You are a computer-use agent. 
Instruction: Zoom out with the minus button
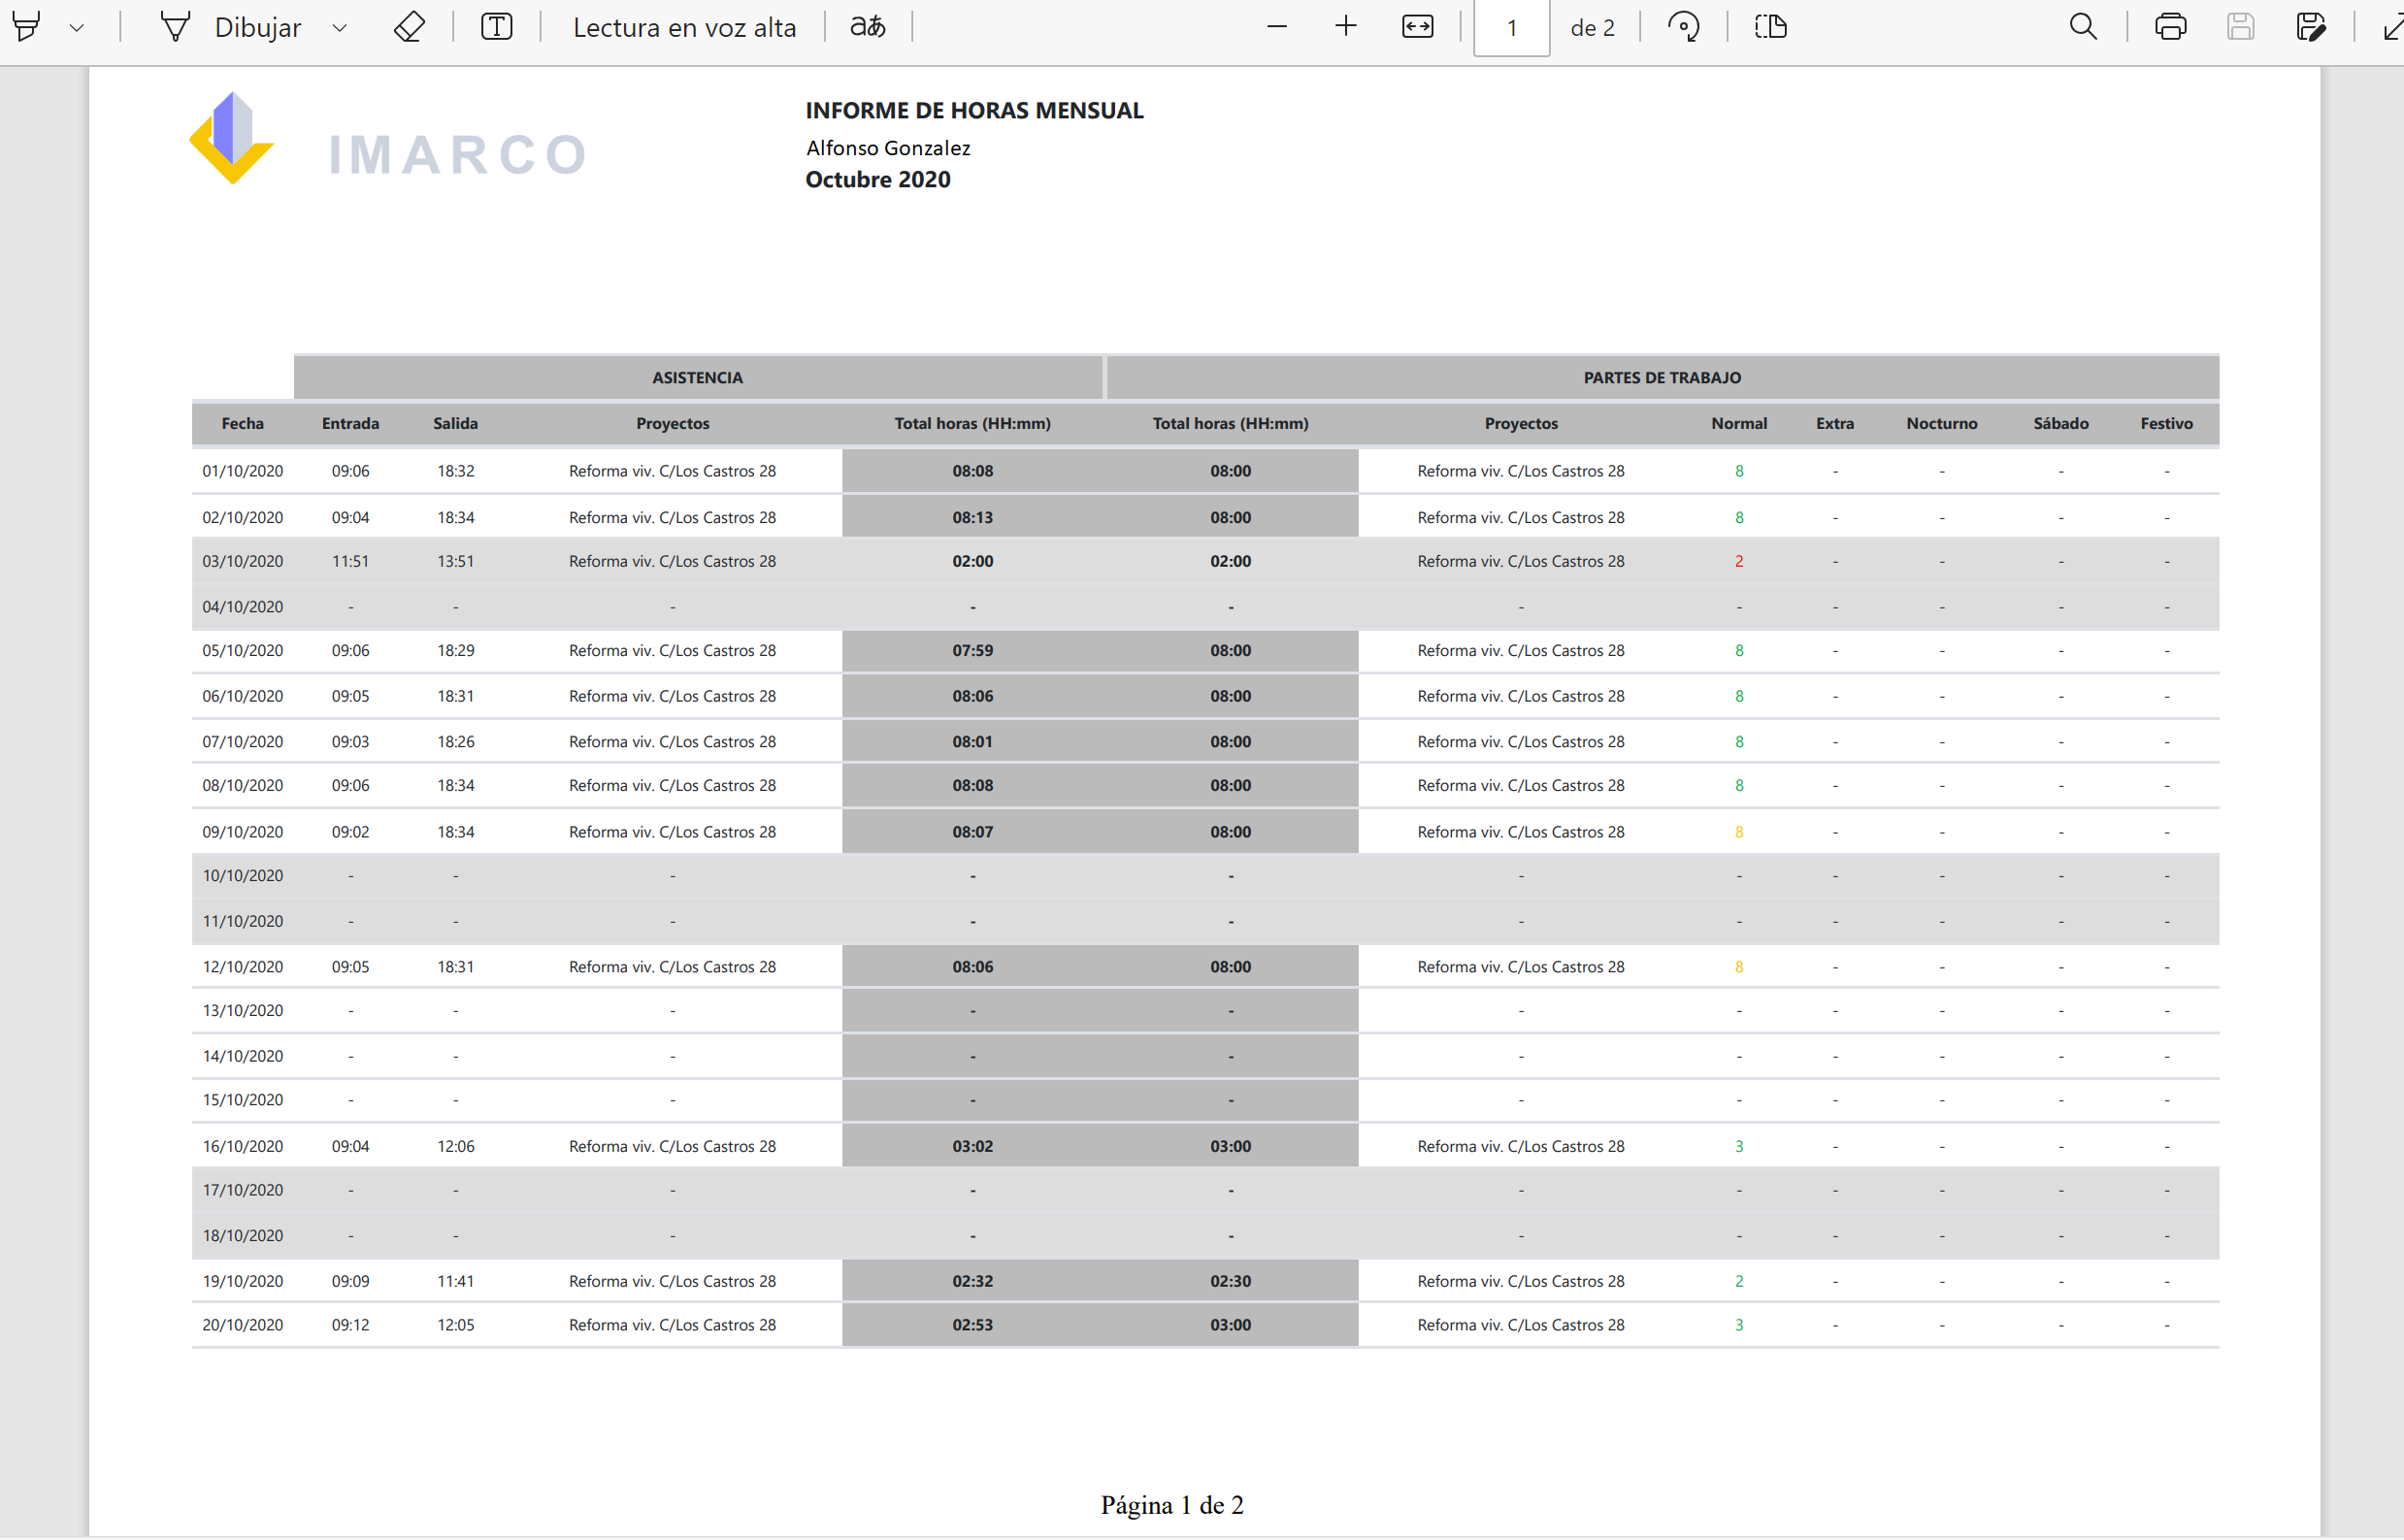1277,27
